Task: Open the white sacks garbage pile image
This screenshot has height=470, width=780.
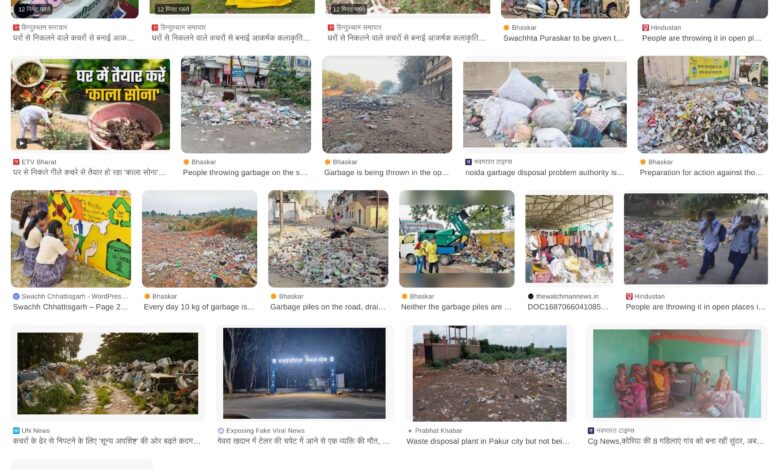Action: [545, 104]
